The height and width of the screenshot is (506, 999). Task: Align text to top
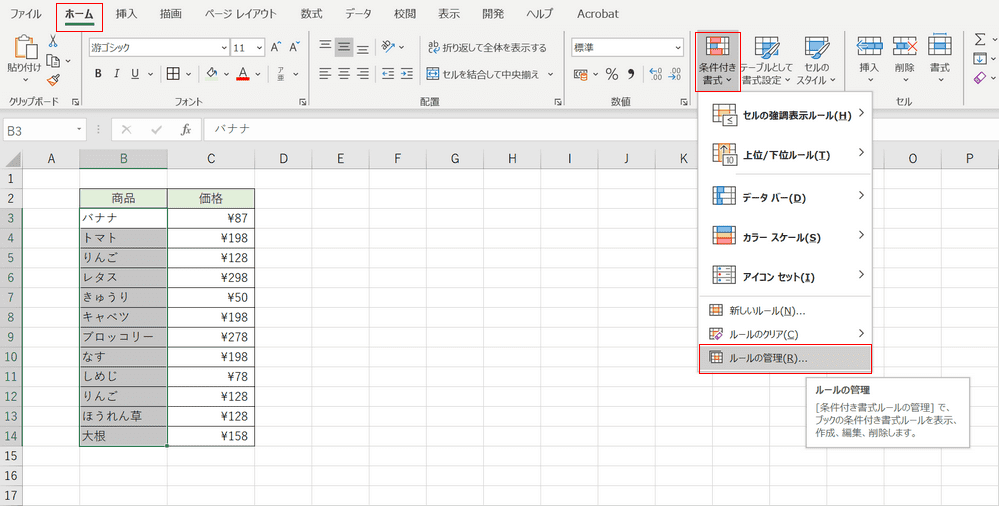point(326,47)
